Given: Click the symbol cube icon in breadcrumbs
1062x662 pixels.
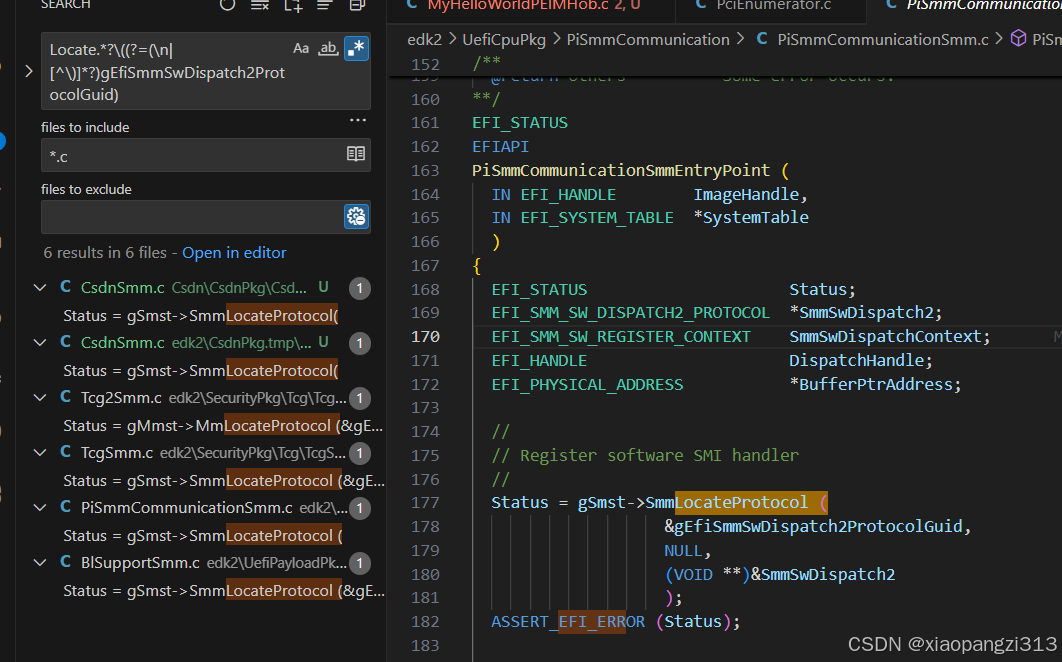Looking at the screenshot, I should 1018,39.
